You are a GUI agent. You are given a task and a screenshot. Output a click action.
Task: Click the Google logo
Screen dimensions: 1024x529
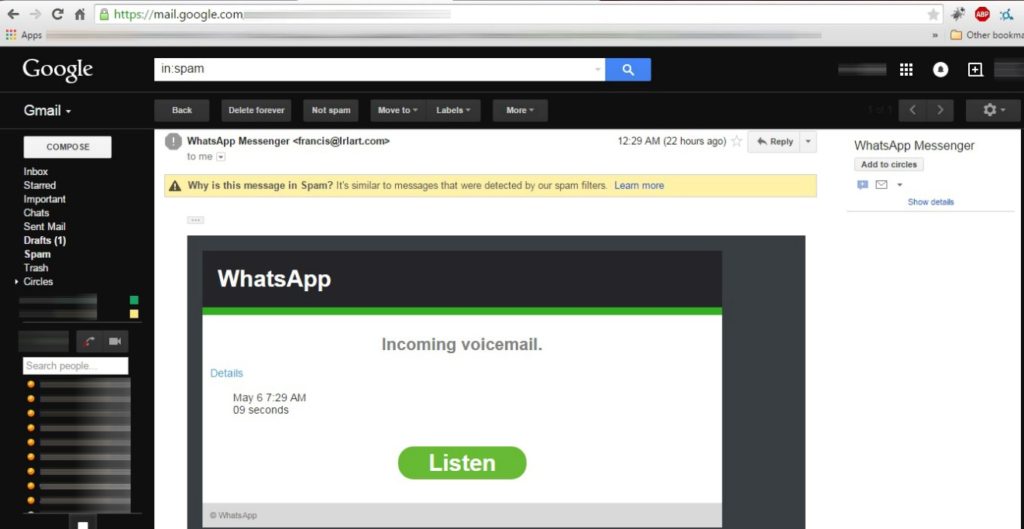[x=57, y=69]
